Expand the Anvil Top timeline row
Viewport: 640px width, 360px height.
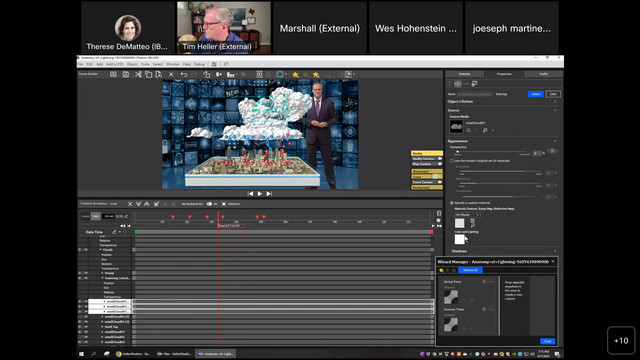click(x=102, y=327)
